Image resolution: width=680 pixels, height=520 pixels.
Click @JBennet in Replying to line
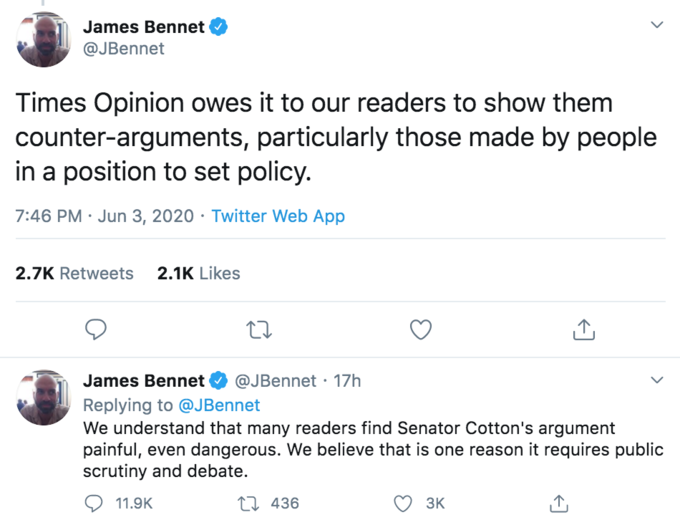(218, 405)
